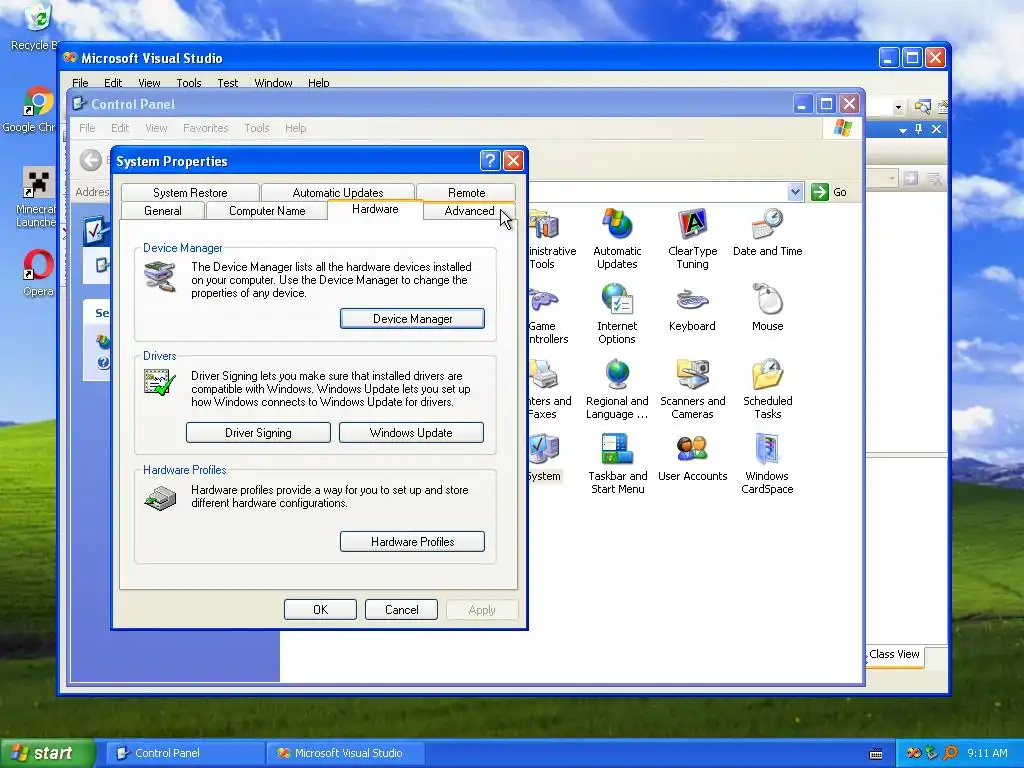The height and width of the screenshot is (768, 1024).
Task: Open the Visual Studio toolbar combo dropdown
Action: [x=899, y=107]
